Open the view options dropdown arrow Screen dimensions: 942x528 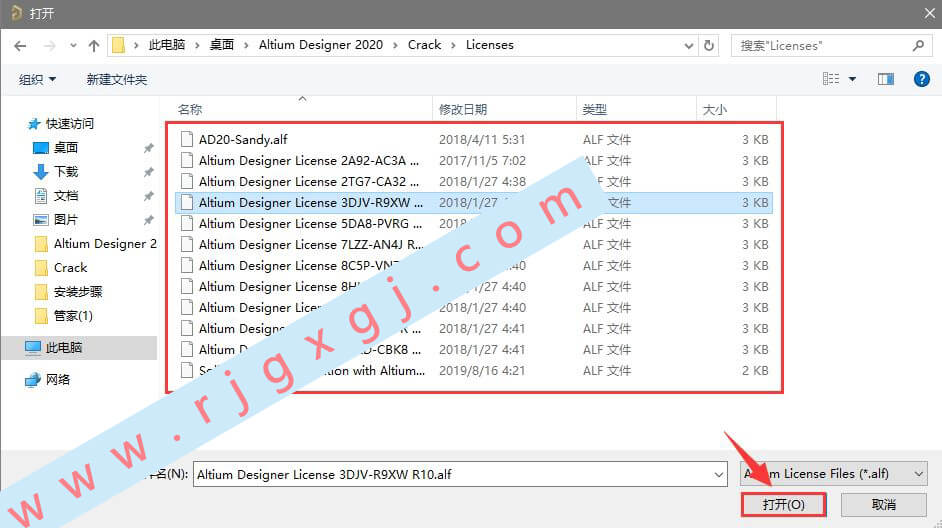[x=852, y=79]
